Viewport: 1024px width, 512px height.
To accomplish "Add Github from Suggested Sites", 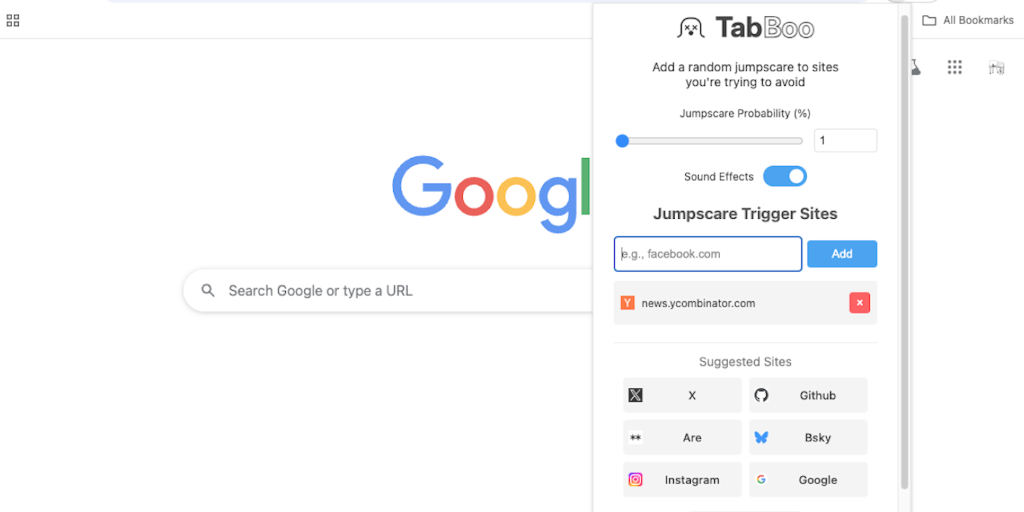I will (808, 396).
